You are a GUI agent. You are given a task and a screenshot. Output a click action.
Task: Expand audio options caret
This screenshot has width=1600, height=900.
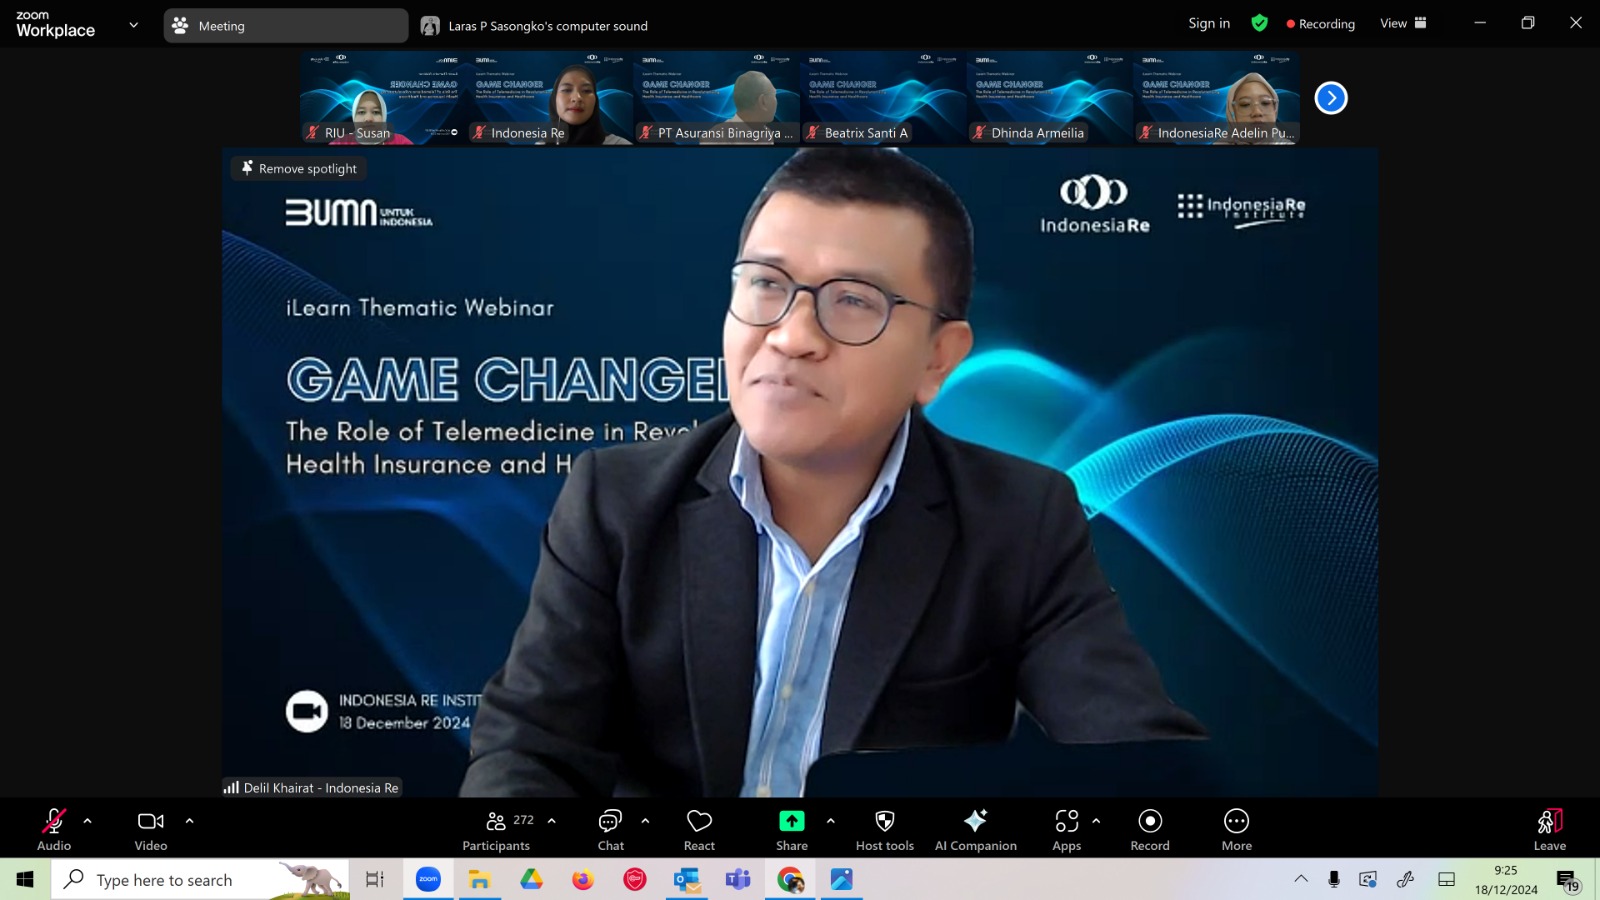point(88,821)
